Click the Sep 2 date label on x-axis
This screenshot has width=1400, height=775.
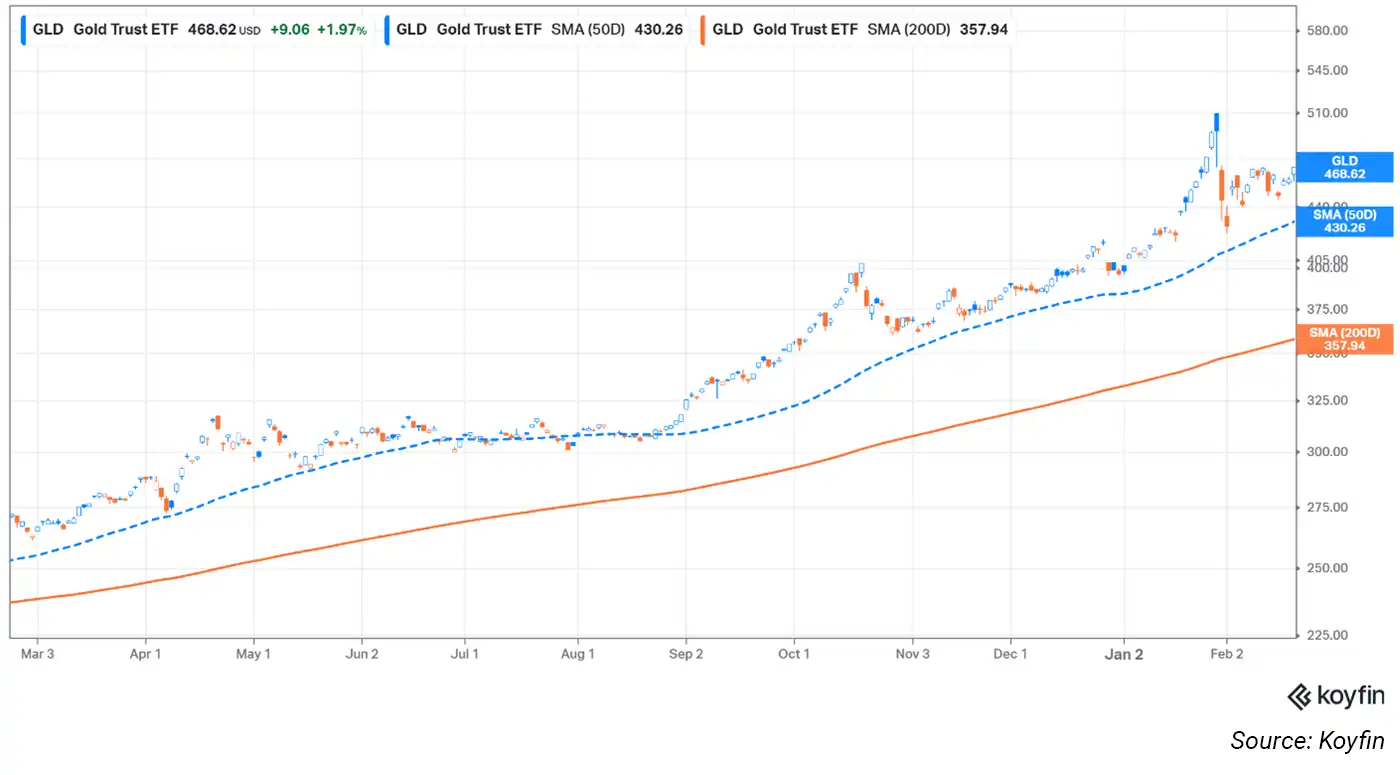coord(686,655)
